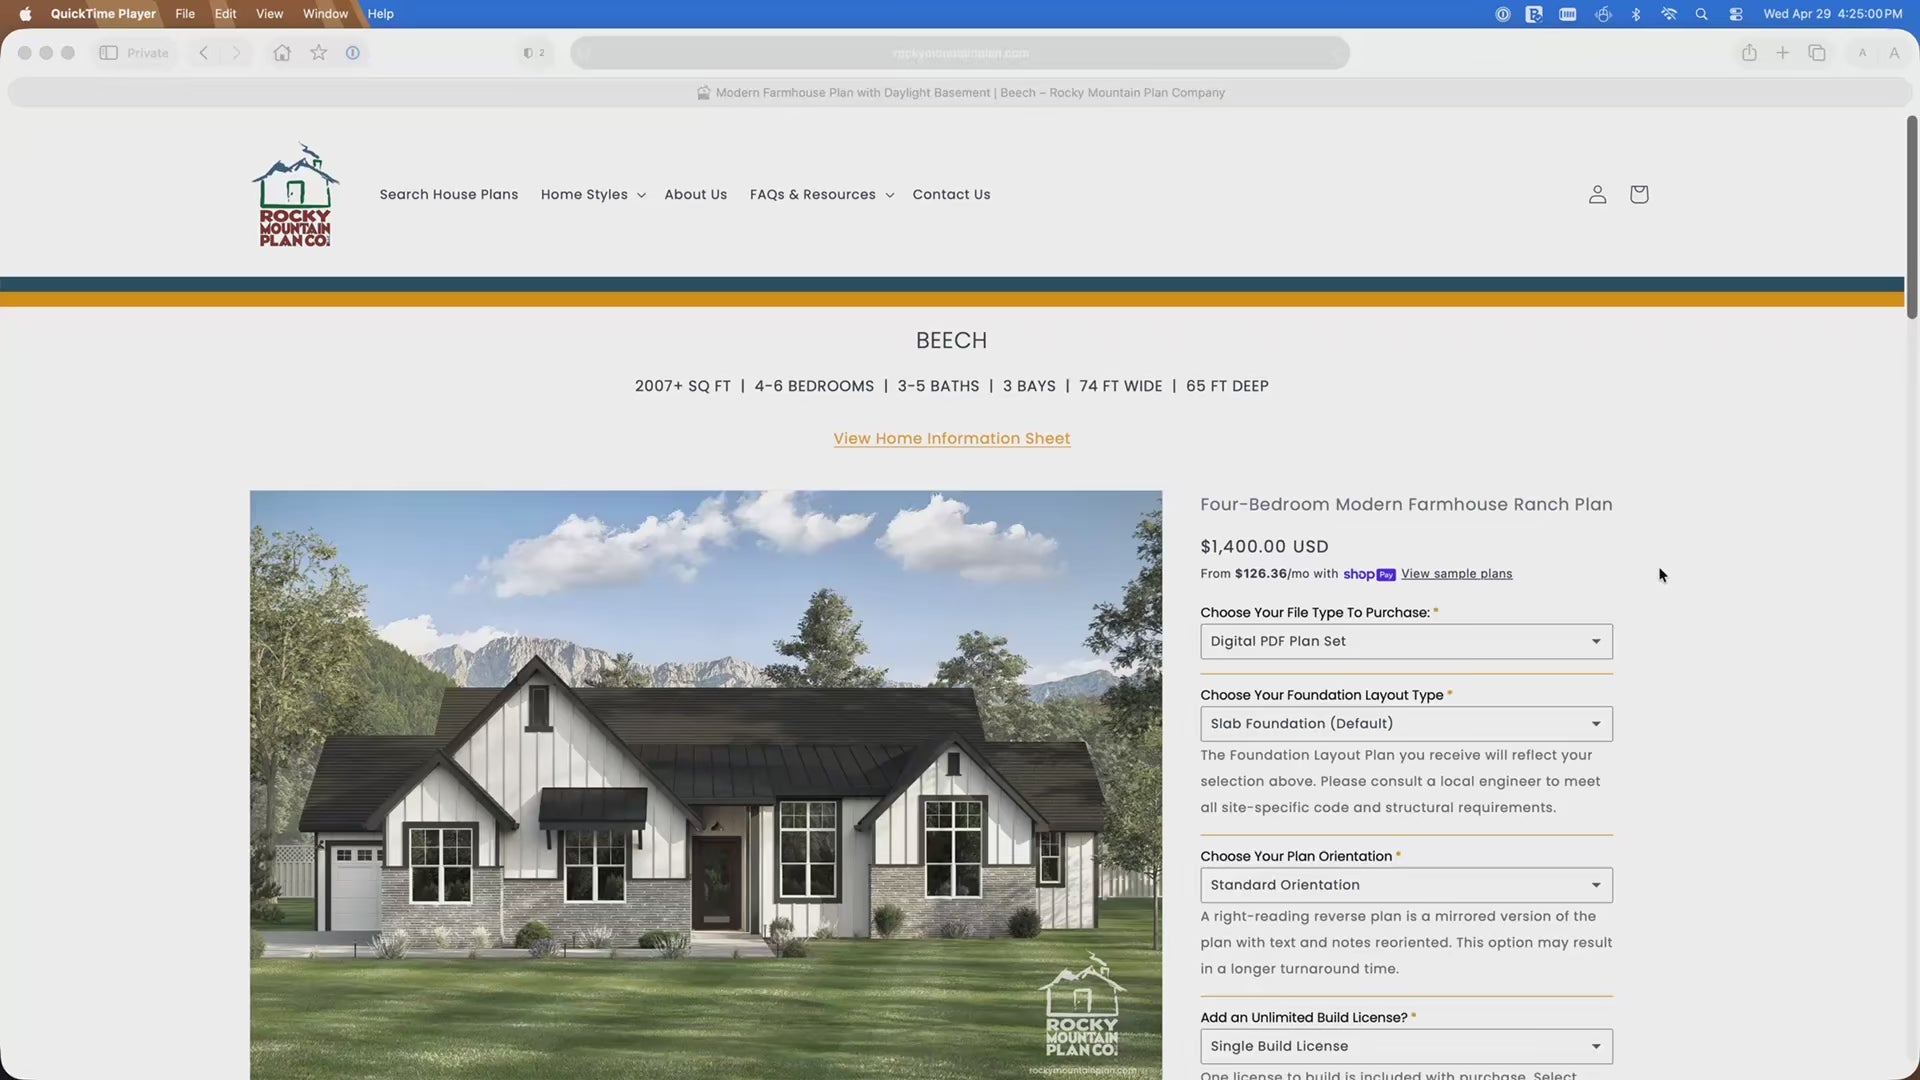Open the shopping cart
This screenshot has width=1920, height=1080.
pos(1639,195)
